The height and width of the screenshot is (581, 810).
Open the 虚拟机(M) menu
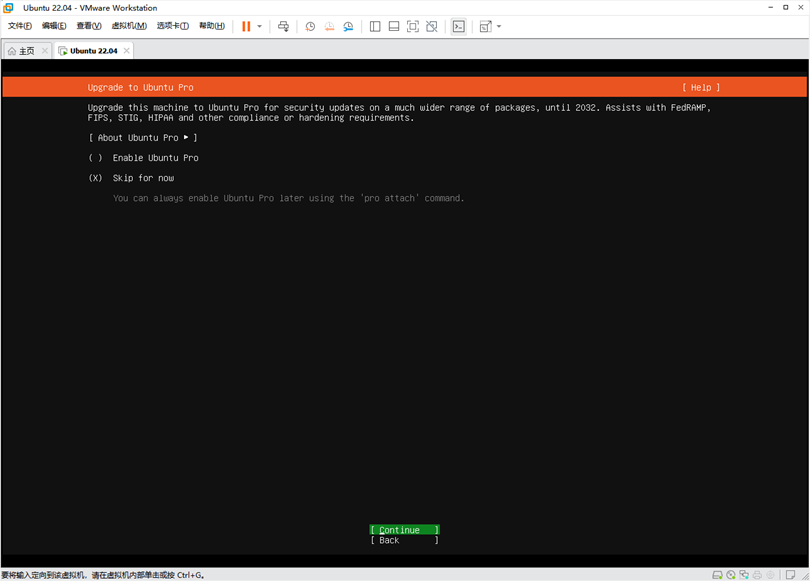pyautogui.click(x=129, y=26)
